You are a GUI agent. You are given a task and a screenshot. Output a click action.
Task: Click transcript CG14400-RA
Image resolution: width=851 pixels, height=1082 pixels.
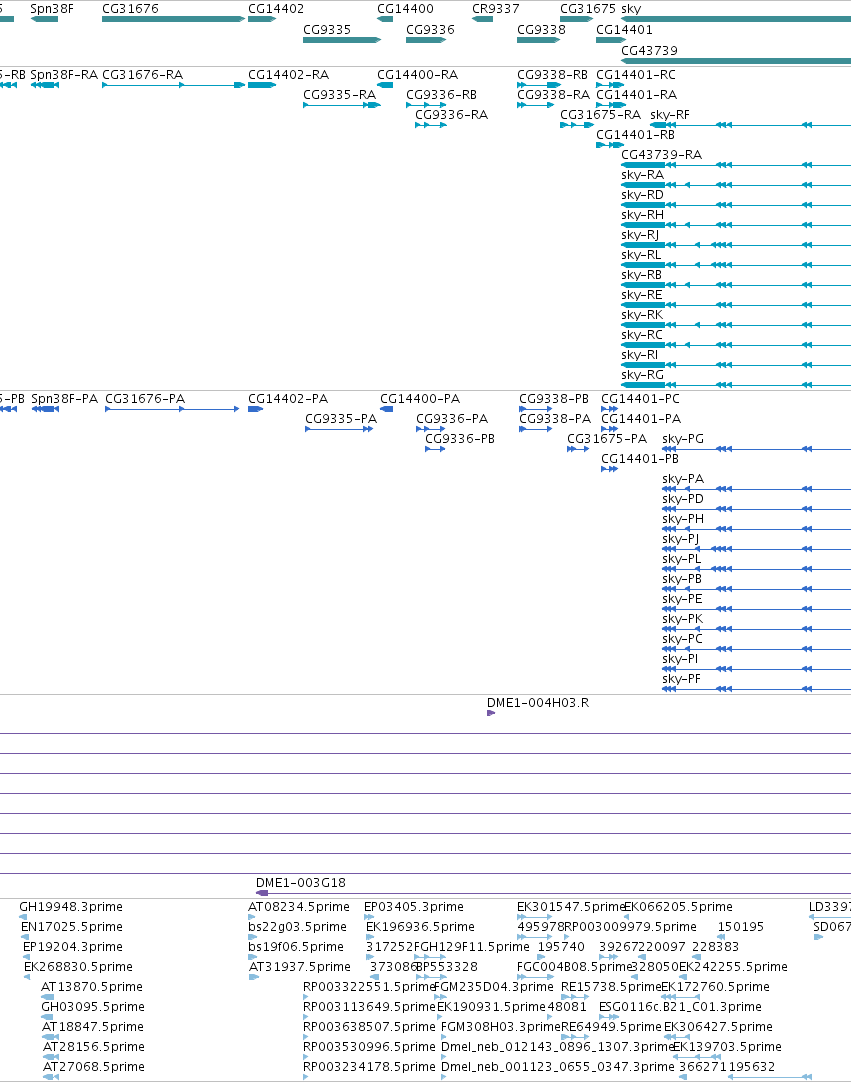tap(418, 75)
